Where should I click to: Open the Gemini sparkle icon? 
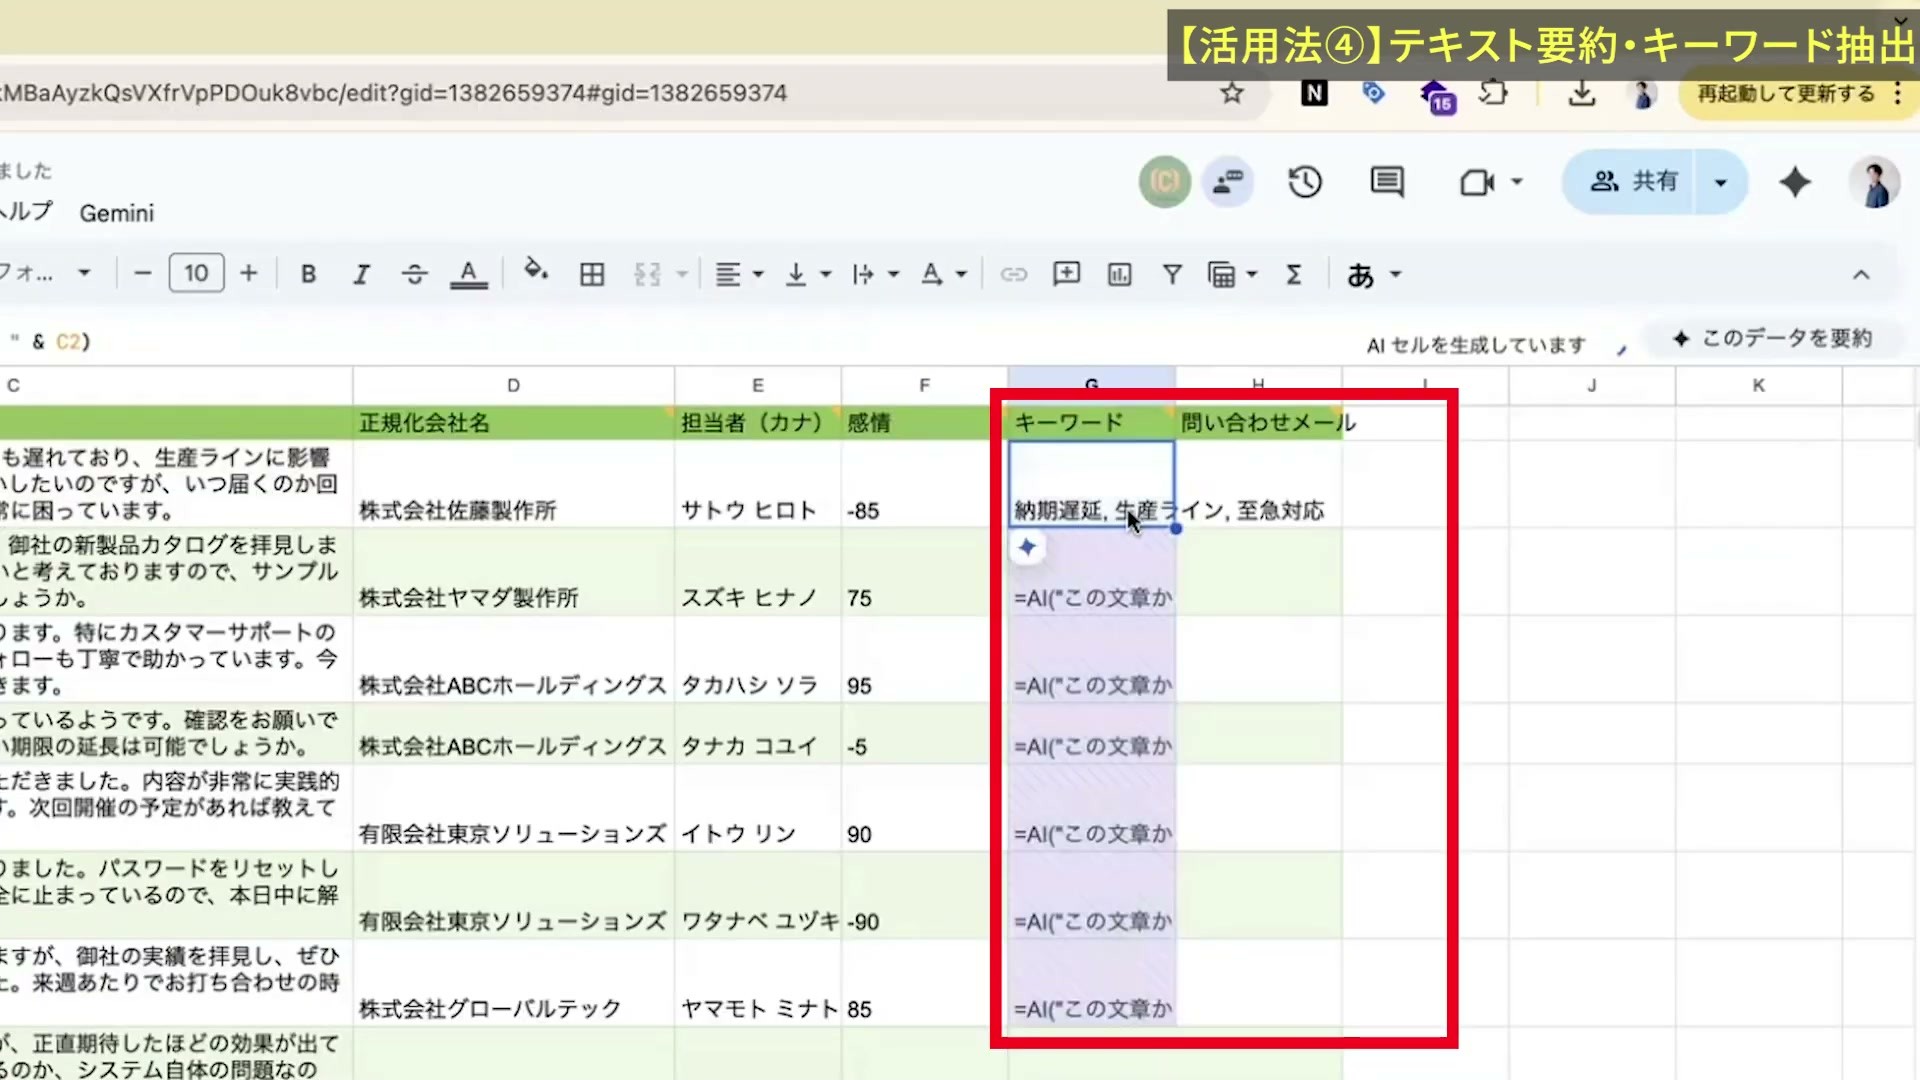click(1795, 182)
